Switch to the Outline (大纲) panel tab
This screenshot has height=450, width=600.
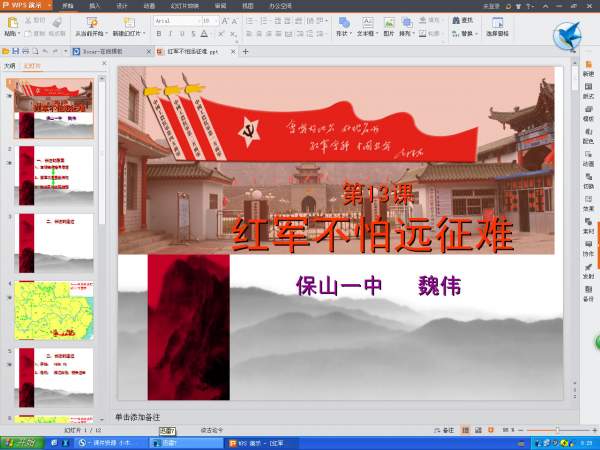(10, 66)
